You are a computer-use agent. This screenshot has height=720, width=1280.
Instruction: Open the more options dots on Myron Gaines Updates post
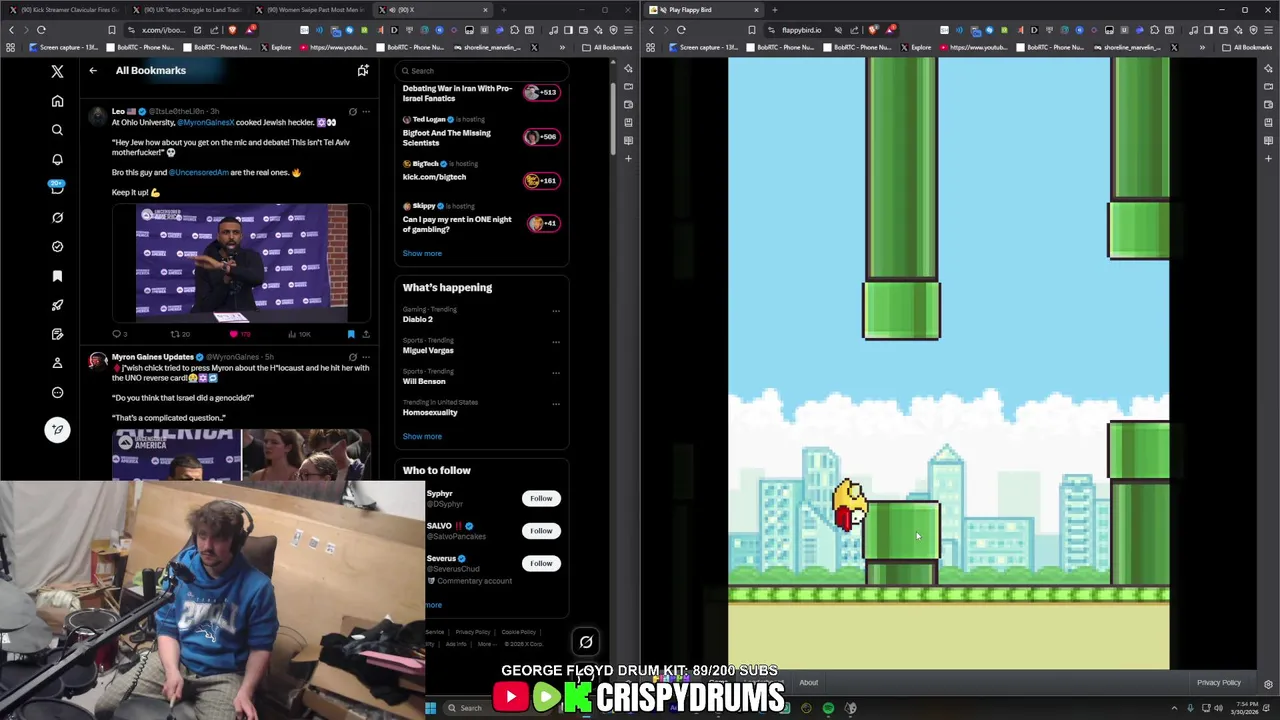[366, 357]
